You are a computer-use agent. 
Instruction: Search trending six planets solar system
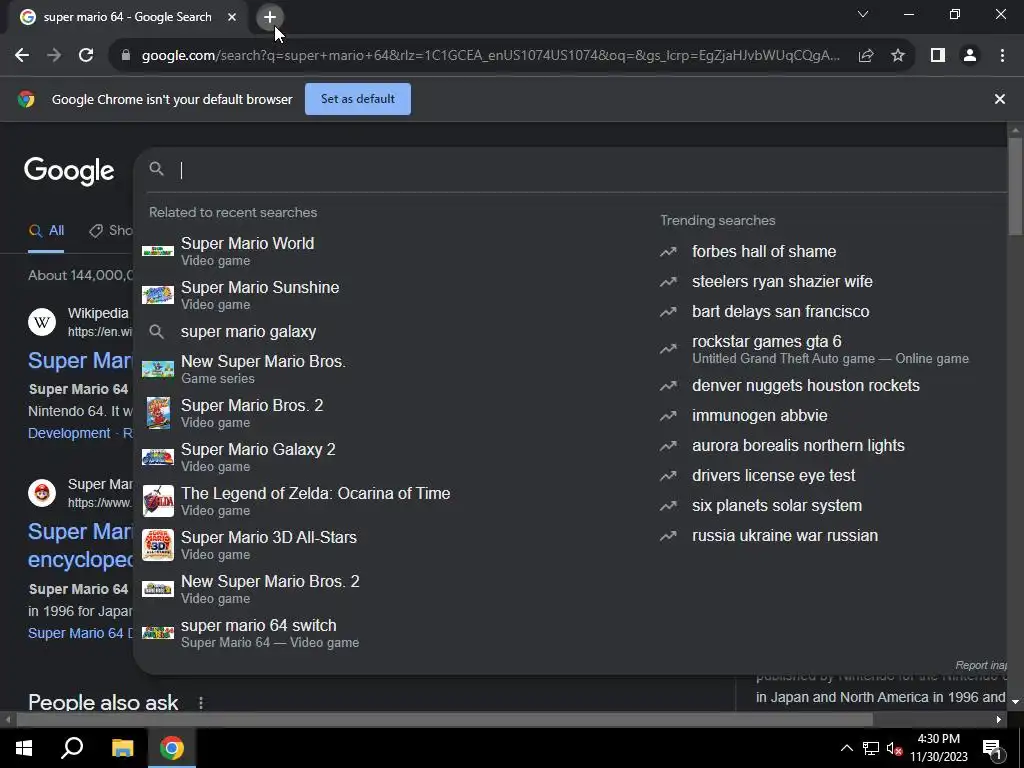[776, 505]
